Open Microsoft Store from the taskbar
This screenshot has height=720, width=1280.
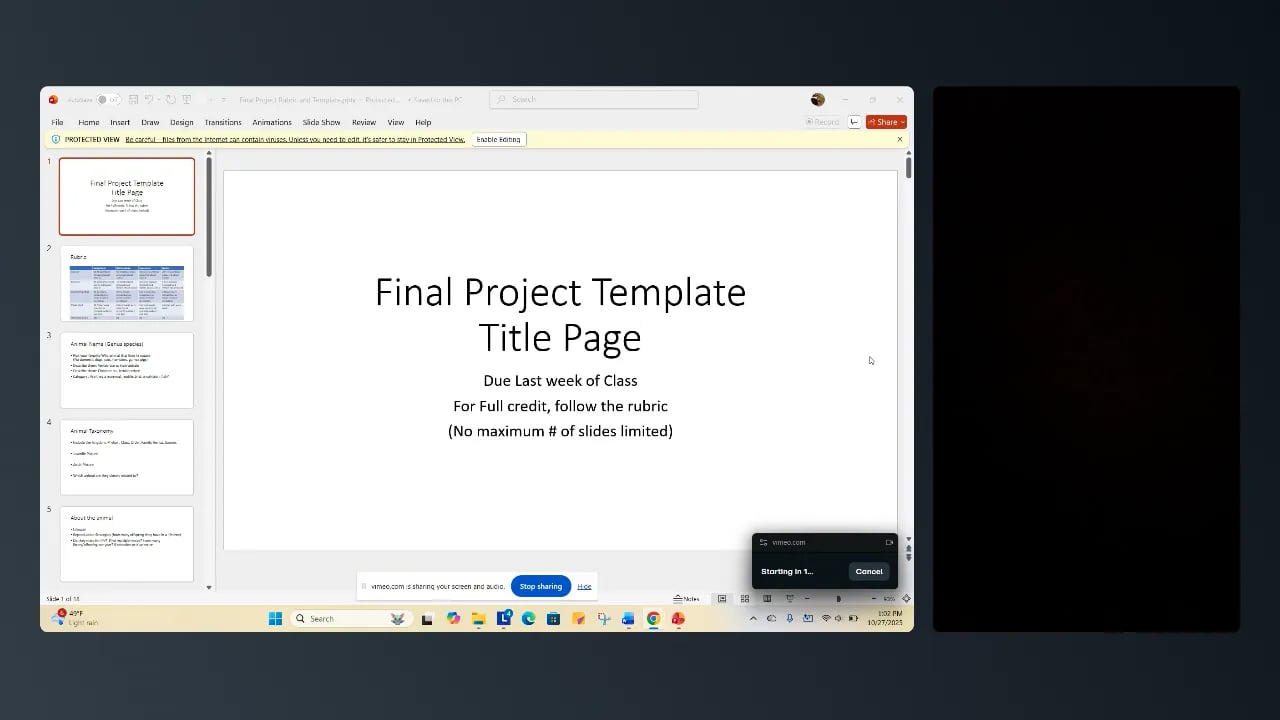coord(553,619)
